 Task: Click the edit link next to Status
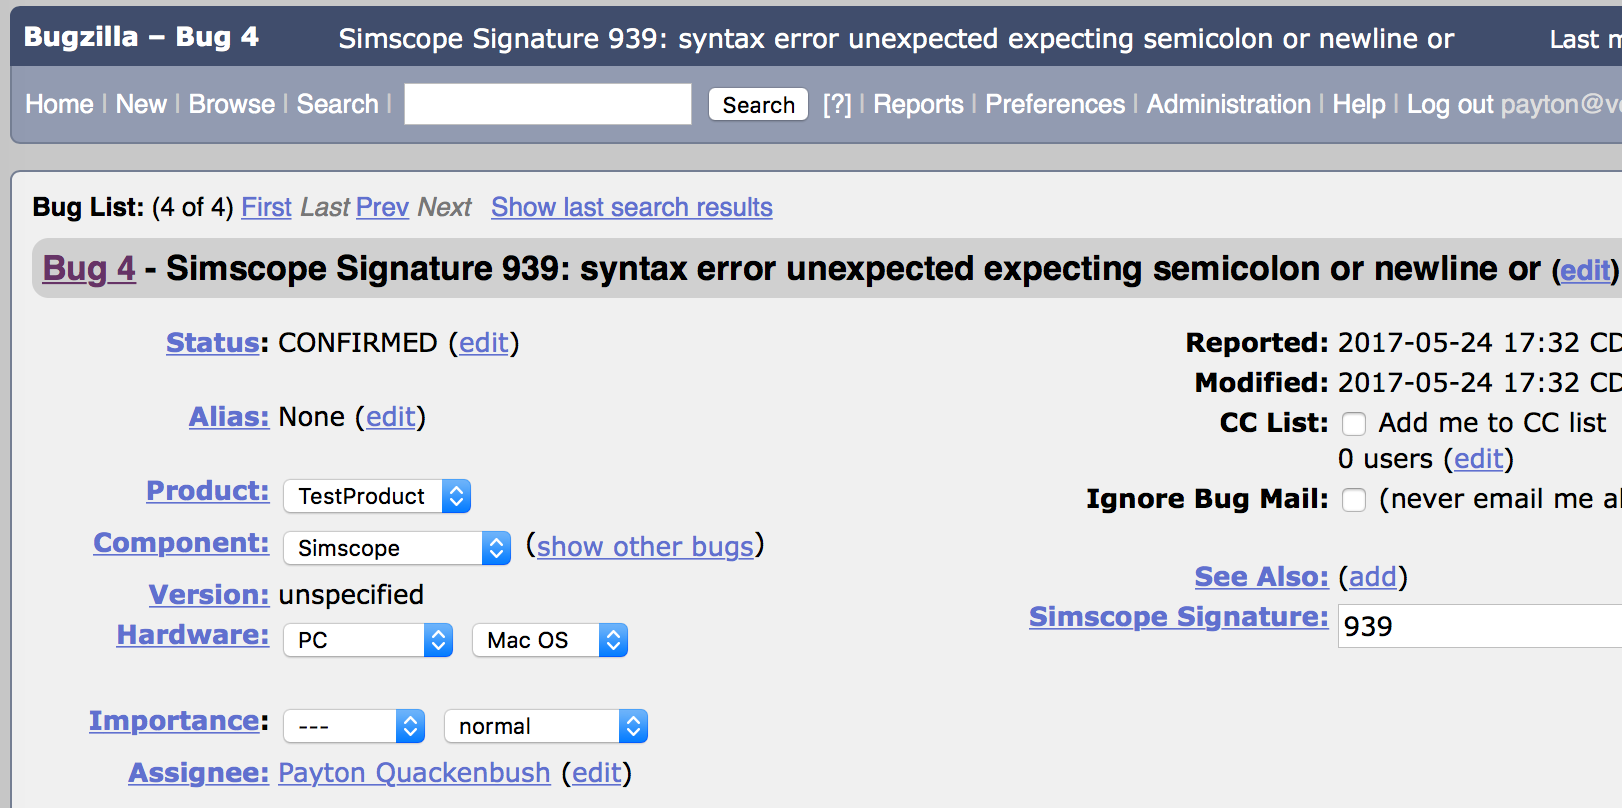tap(484, 343)
